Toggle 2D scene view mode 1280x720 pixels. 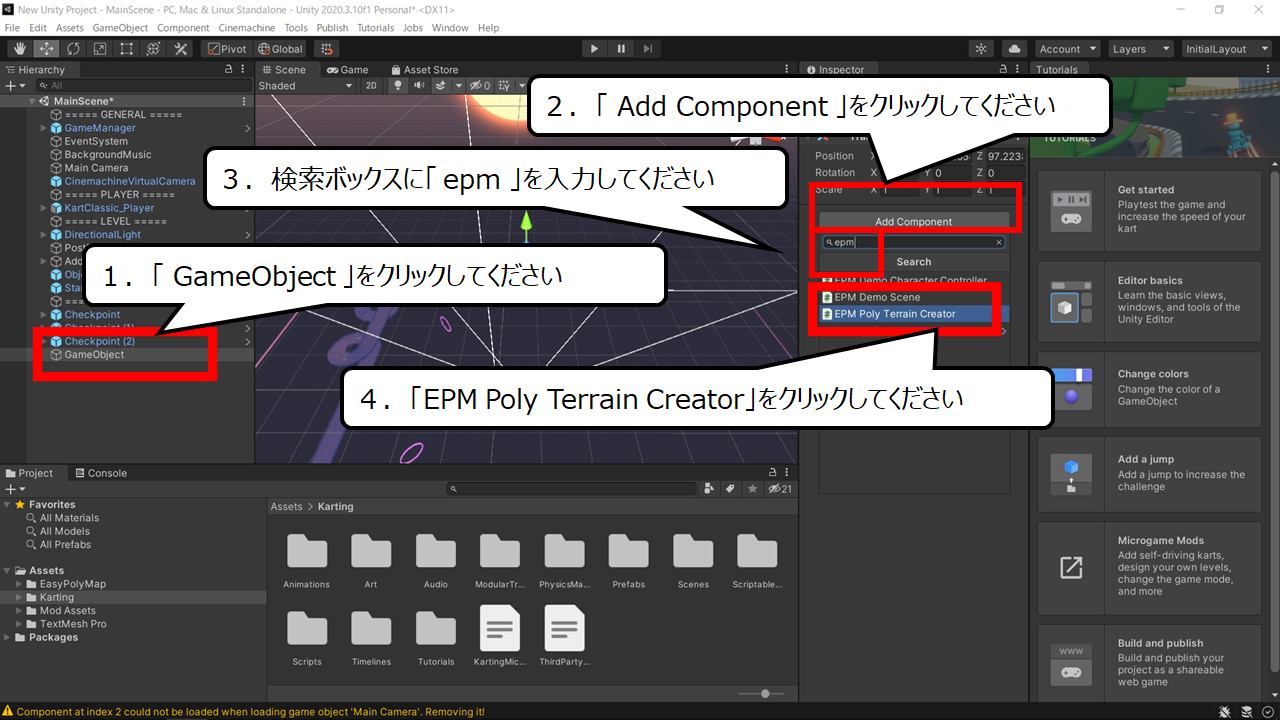click(371, 86)
